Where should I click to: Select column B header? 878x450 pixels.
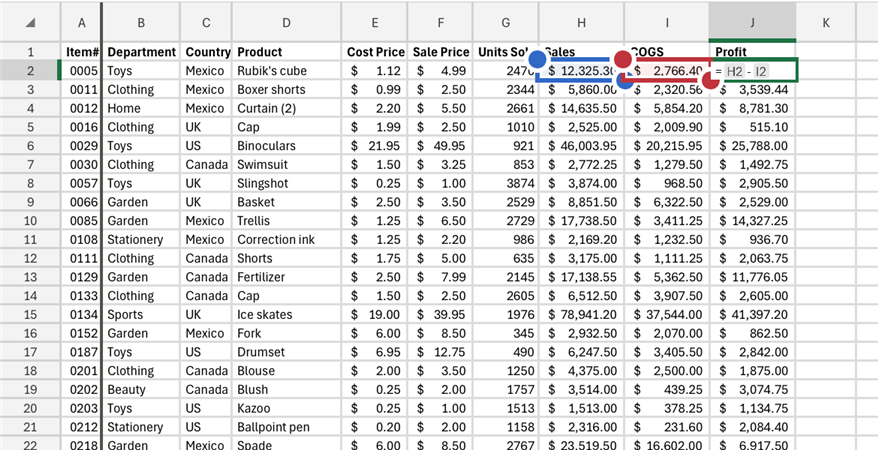tap(141, 22)
